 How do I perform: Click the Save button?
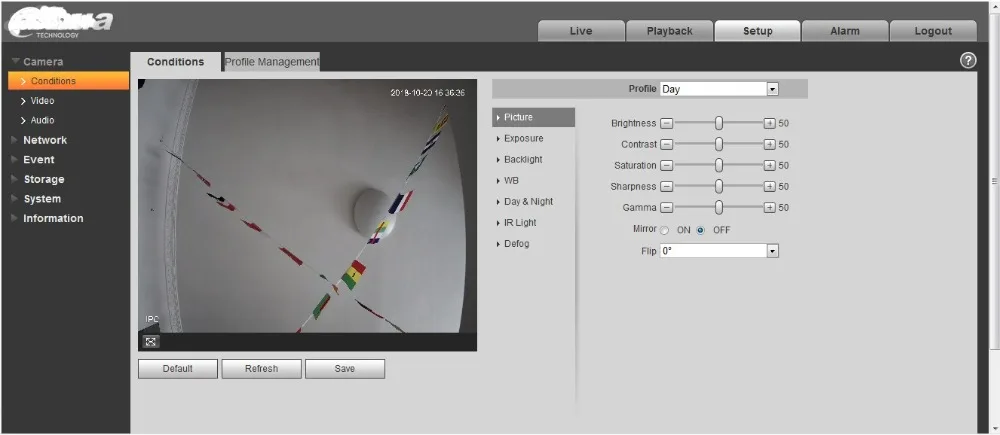point(345,369)
